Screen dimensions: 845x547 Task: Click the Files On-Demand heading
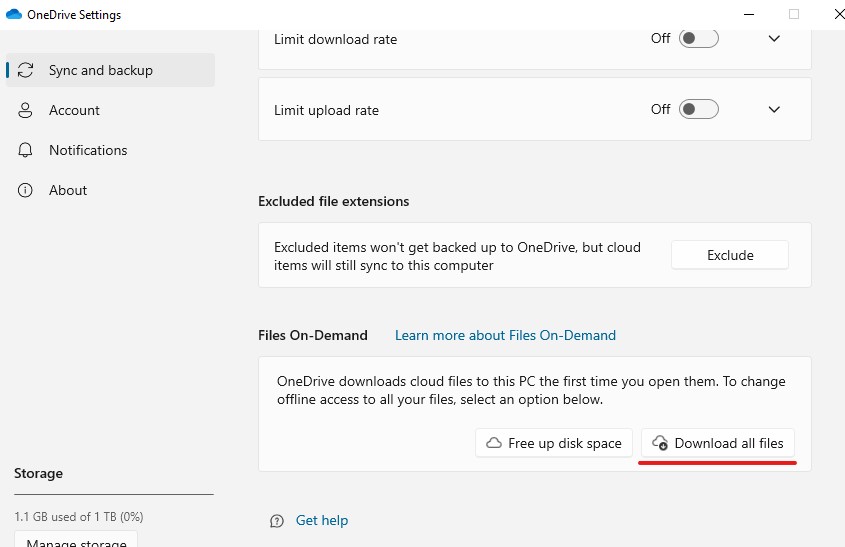pyautogui.click(x=313, y=335)
